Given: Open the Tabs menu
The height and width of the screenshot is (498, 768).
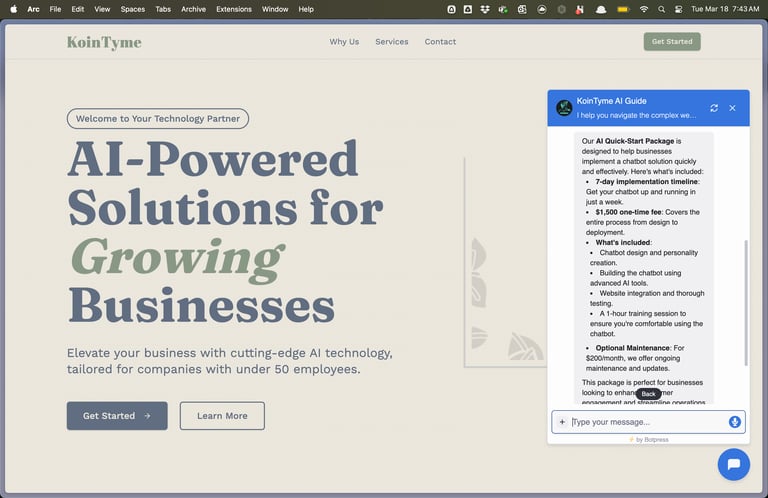Looking at the screenshot, I should 163,9.
